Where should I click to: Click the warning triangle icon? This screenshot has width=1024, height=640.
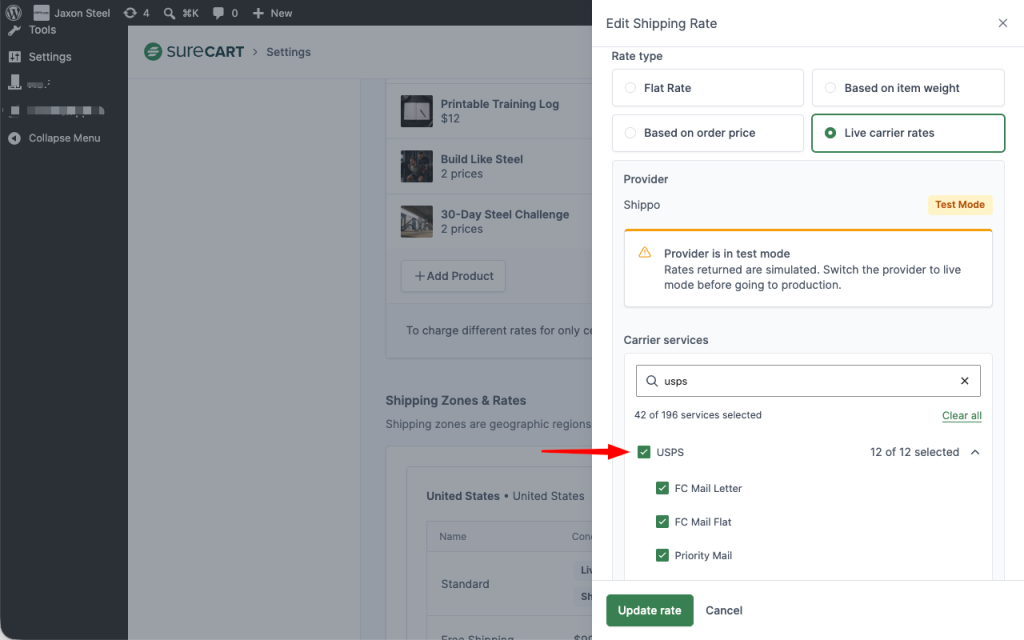click(x=645, y=253)
